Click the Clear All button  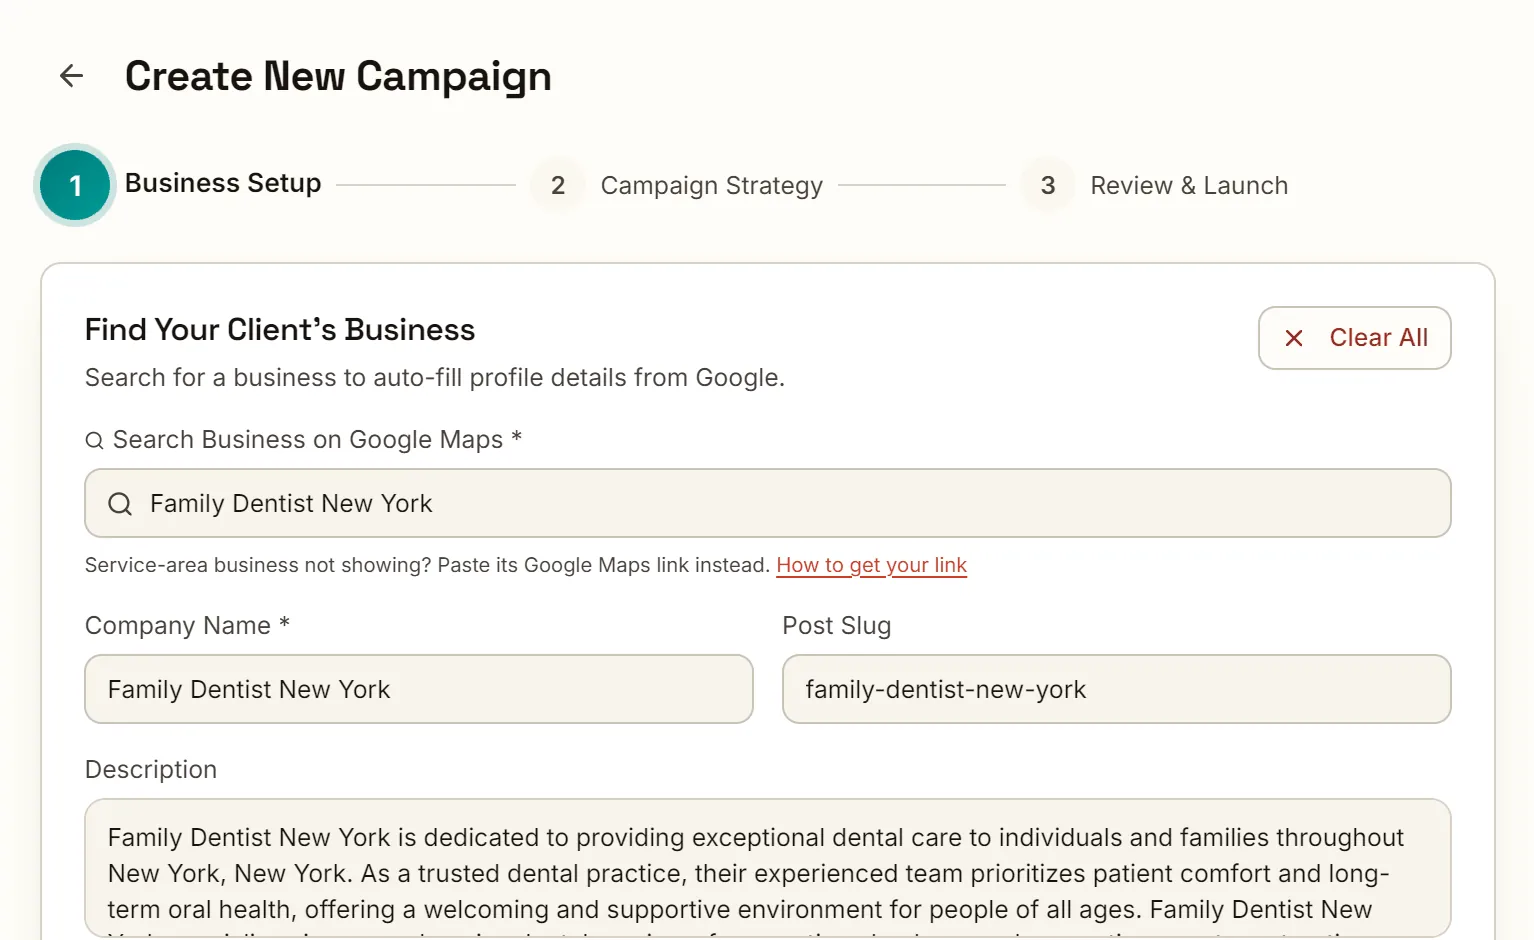(1354, 338)
